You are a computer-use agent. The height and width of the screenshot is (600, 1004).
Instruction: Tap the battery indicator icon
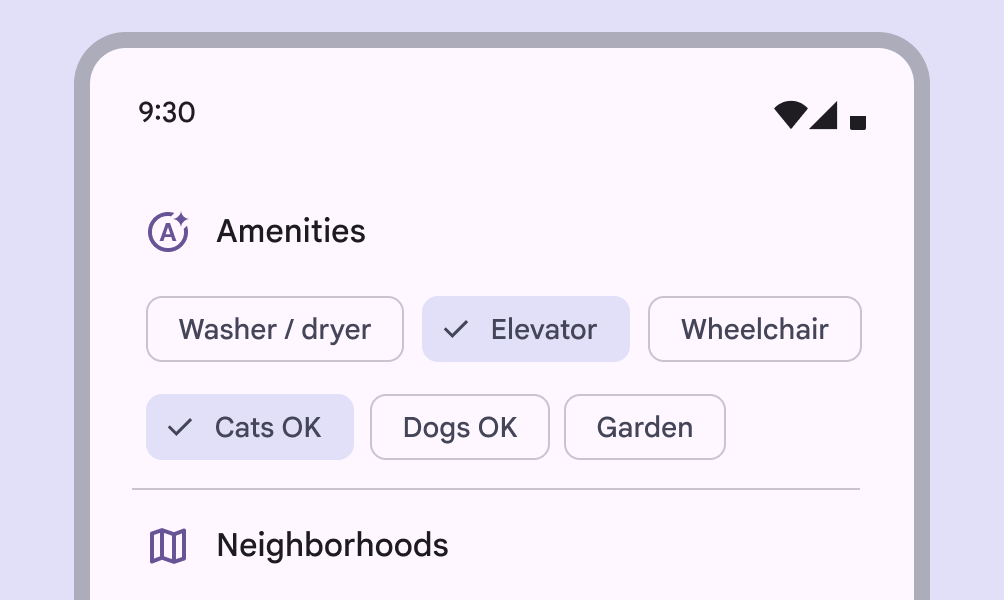click(860, 120)
